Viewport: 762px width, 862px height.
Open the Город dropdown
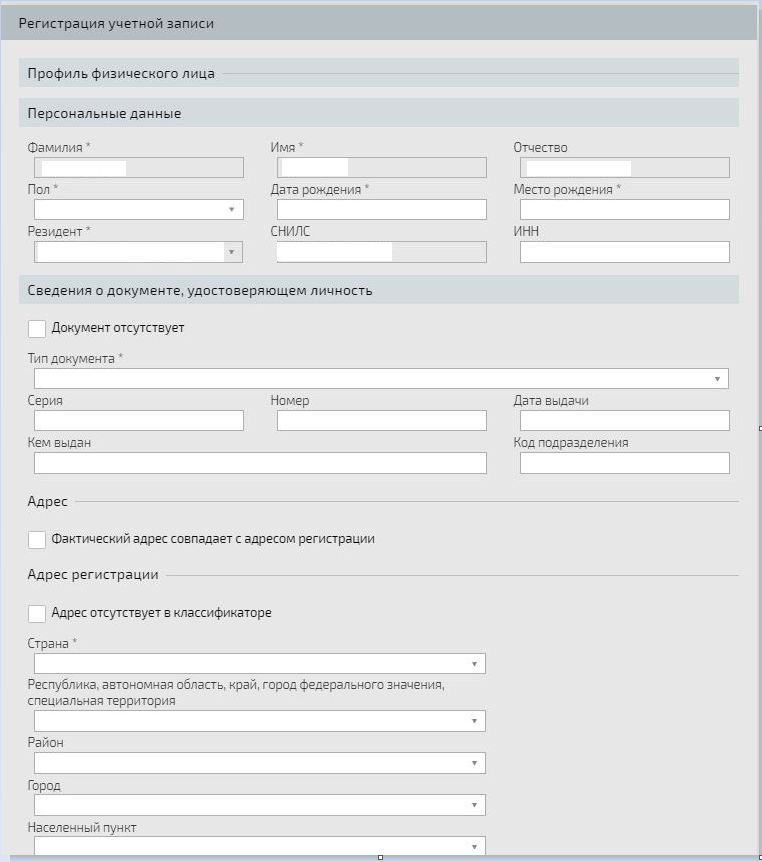click(x=259, y=805)
